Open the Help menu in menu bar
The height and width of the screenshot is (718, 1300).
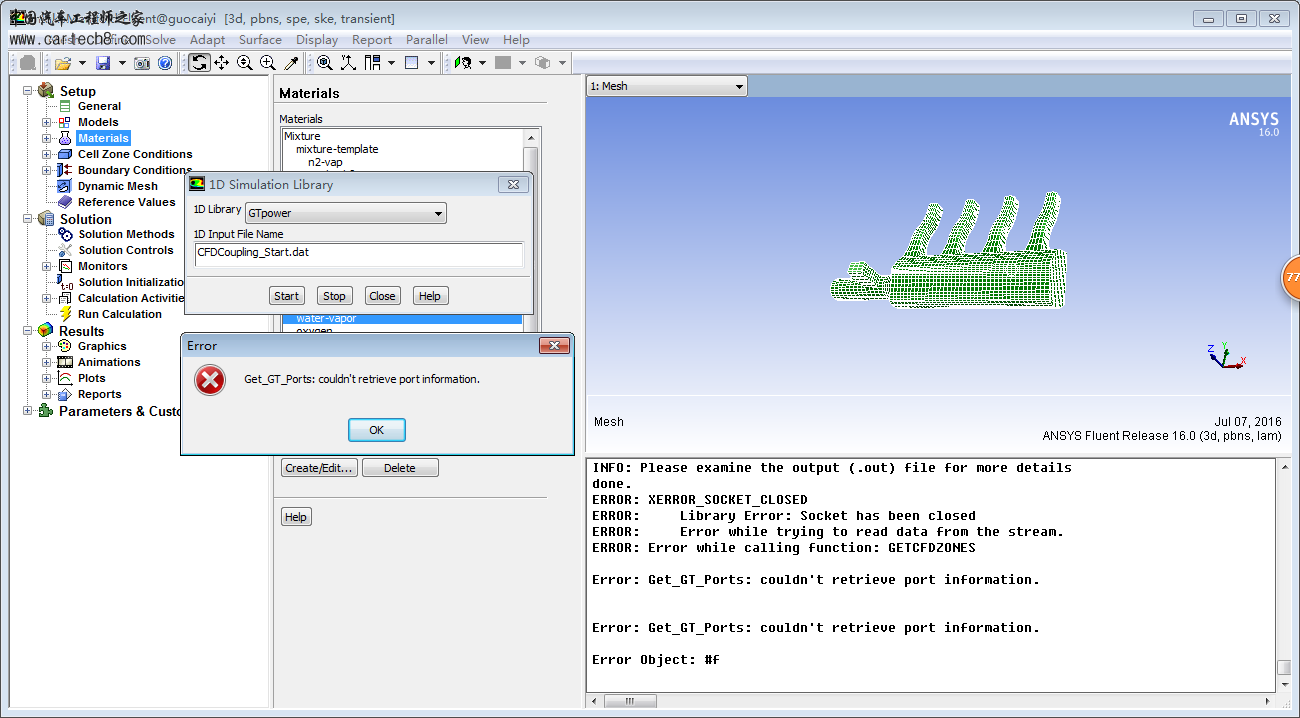(x=516, y=40)
